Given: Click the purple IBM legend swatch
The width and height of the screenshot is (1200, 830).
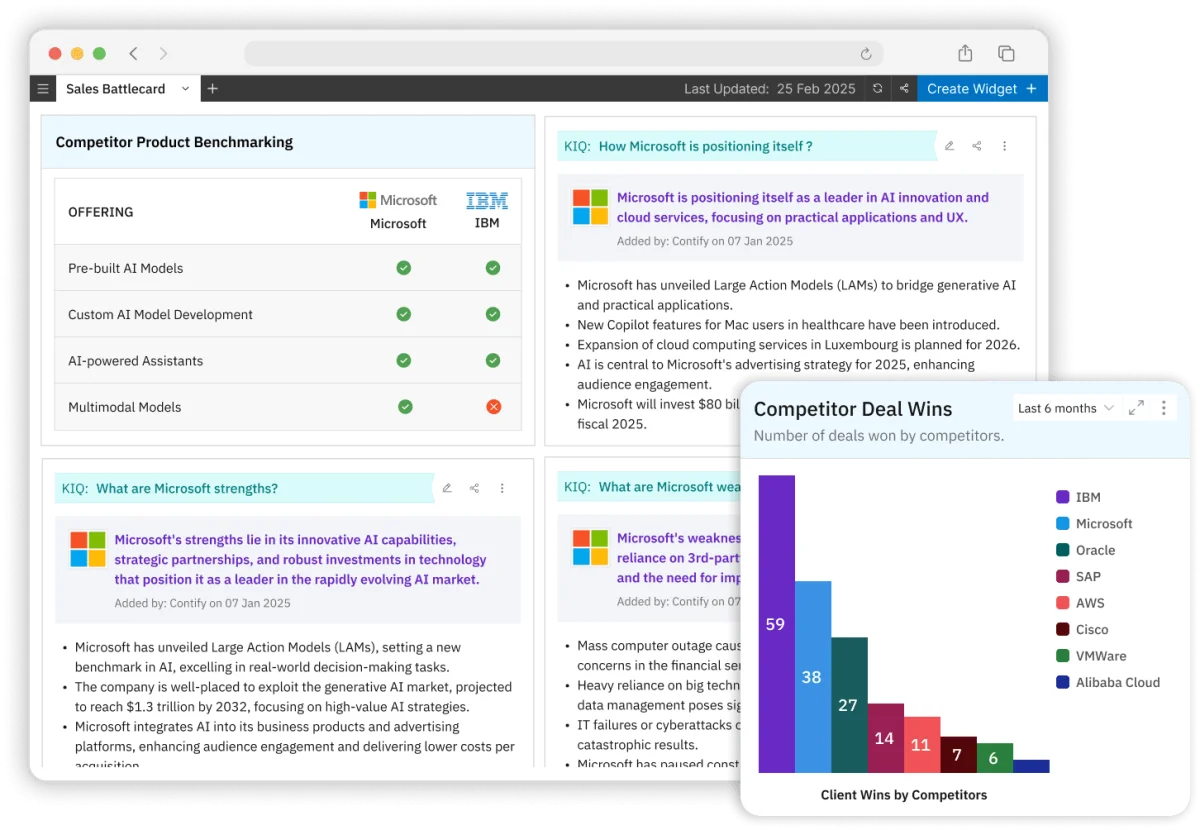Looking at the screenshot, I should [1062, 497].
